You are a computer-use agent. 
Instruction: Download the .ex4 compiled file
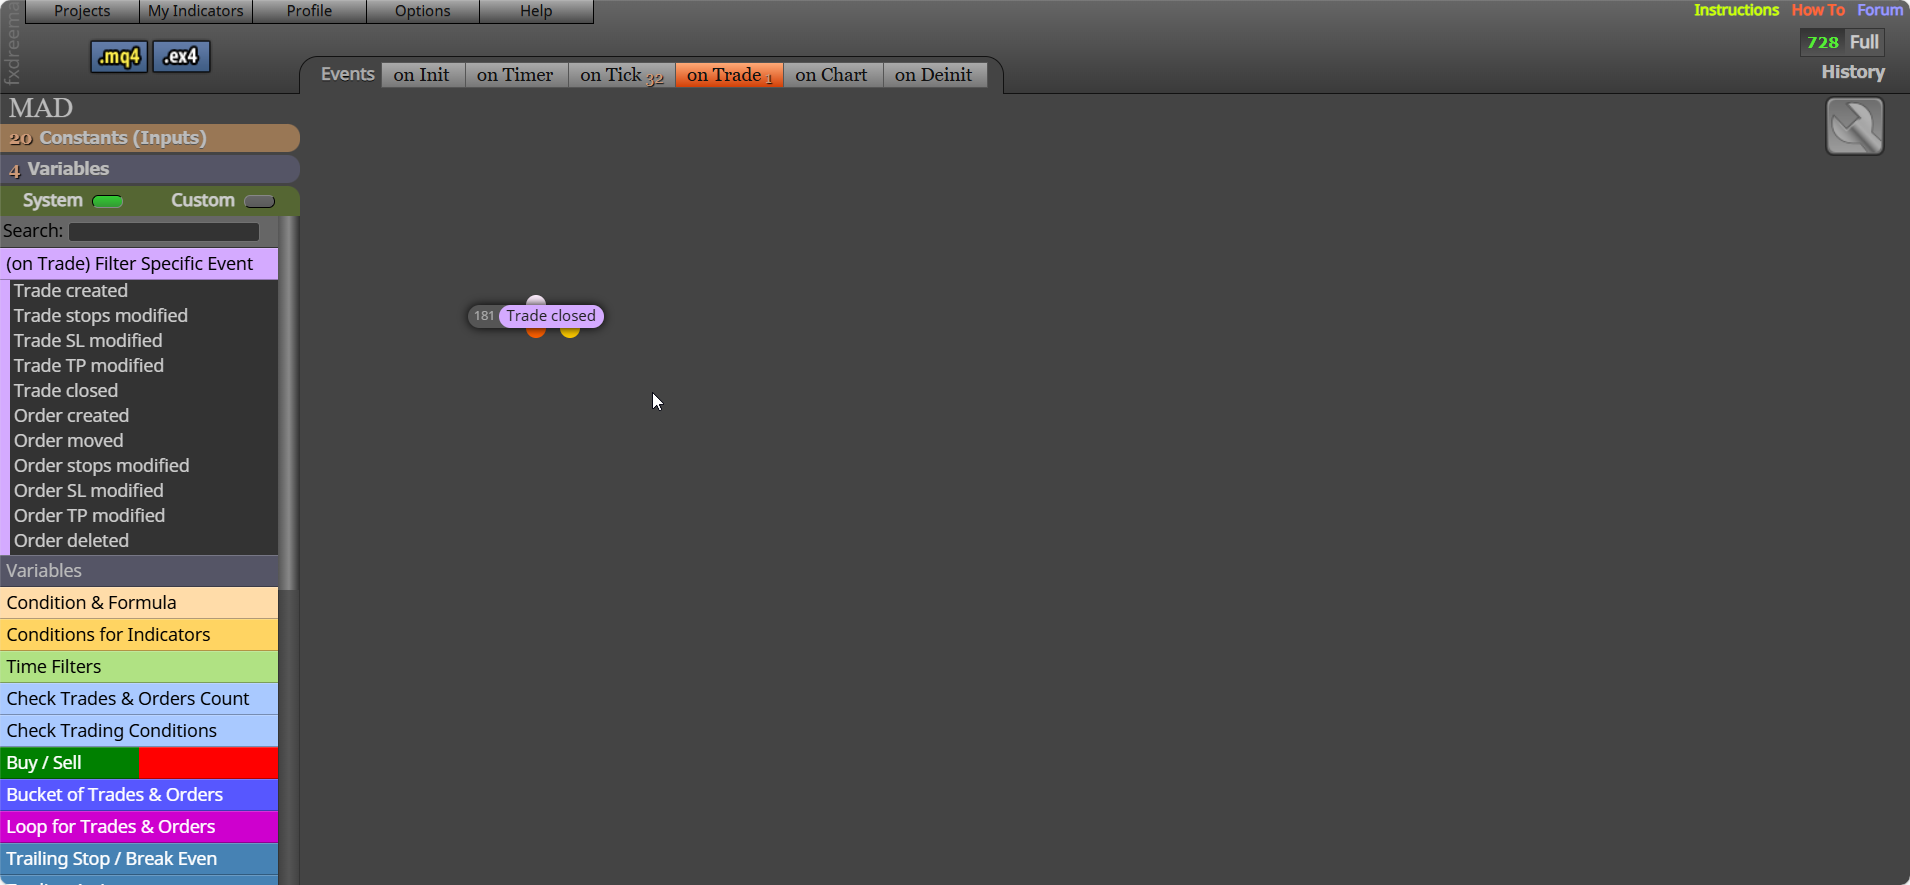[x=181, y=57]
